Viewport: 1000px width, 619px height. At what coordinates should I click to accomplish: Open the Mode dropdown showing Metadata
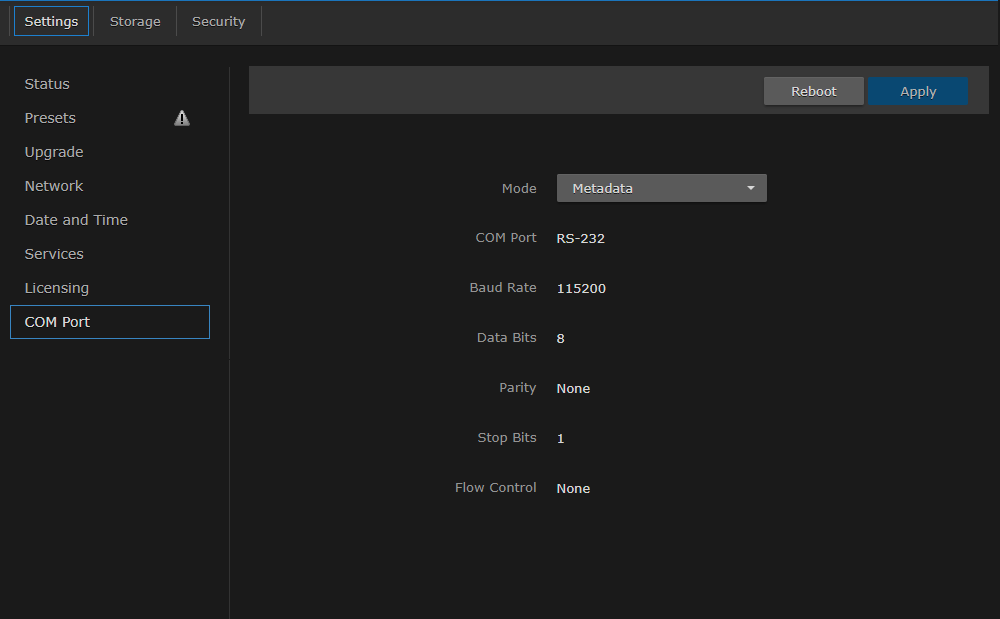(661, 188)
